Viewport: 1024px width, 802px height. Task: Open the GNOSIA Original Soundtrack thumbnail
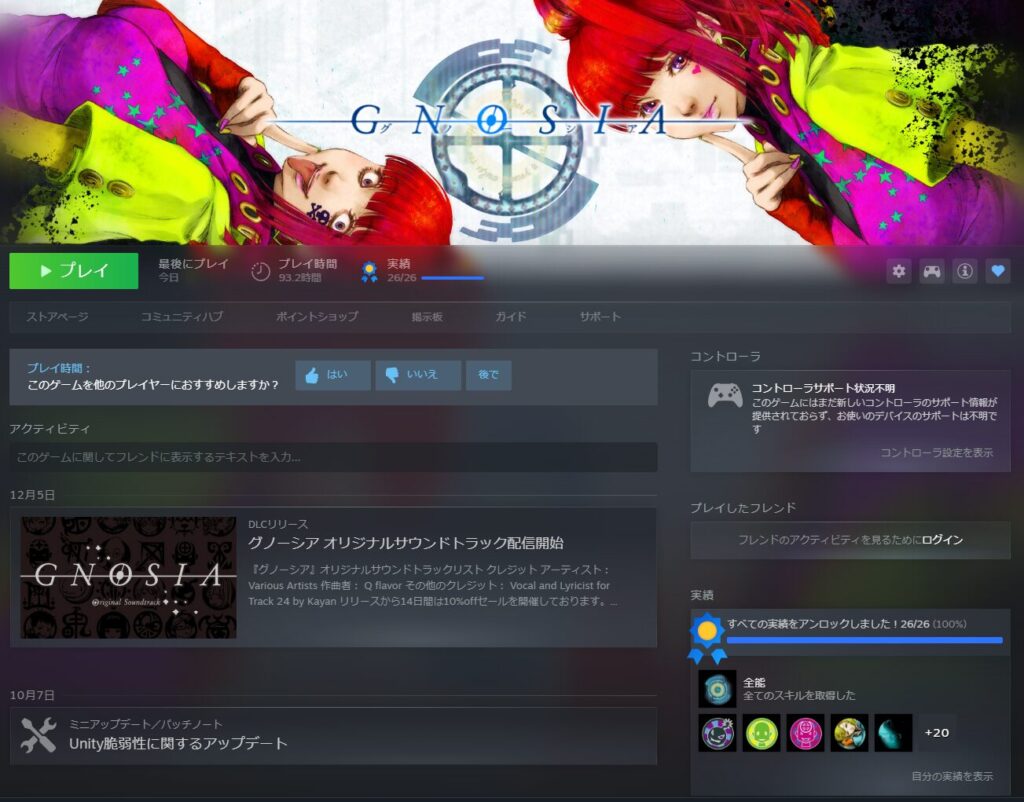point(129,577)
